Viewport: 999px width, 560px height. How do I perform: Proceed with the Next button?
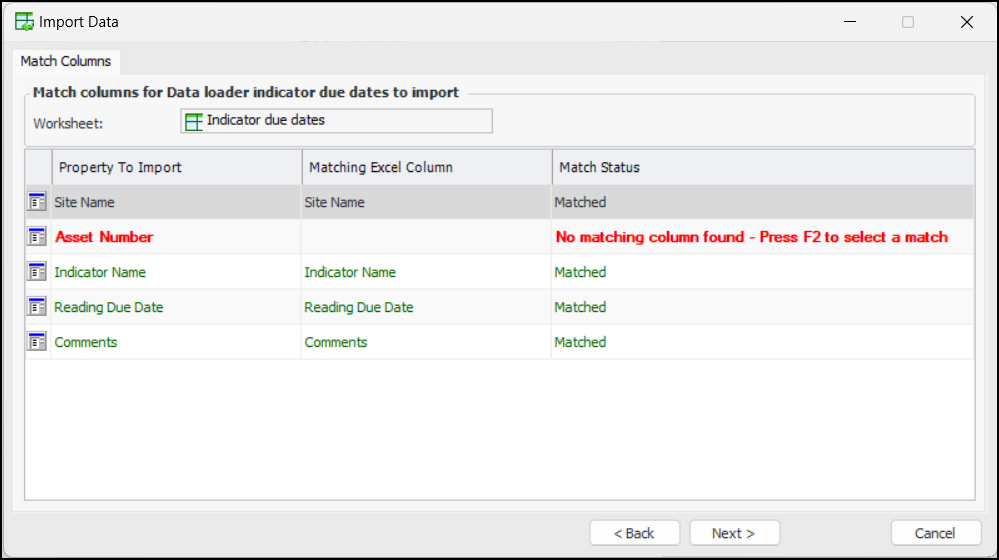[733, 533]
